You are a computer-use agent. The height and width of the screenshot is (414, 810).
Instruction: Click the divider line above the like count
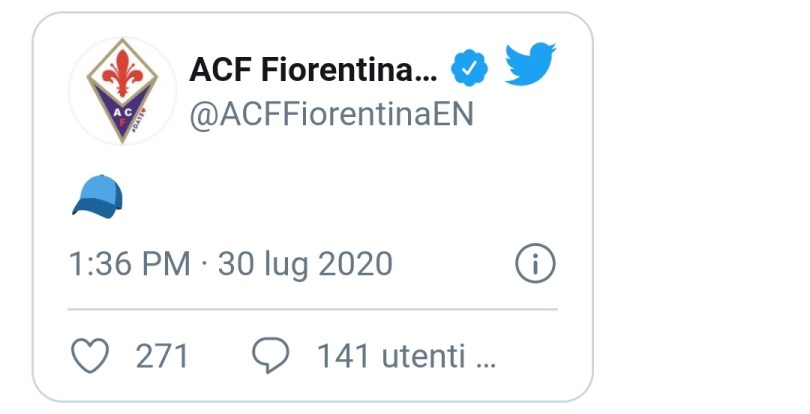[x=312, y=310]
